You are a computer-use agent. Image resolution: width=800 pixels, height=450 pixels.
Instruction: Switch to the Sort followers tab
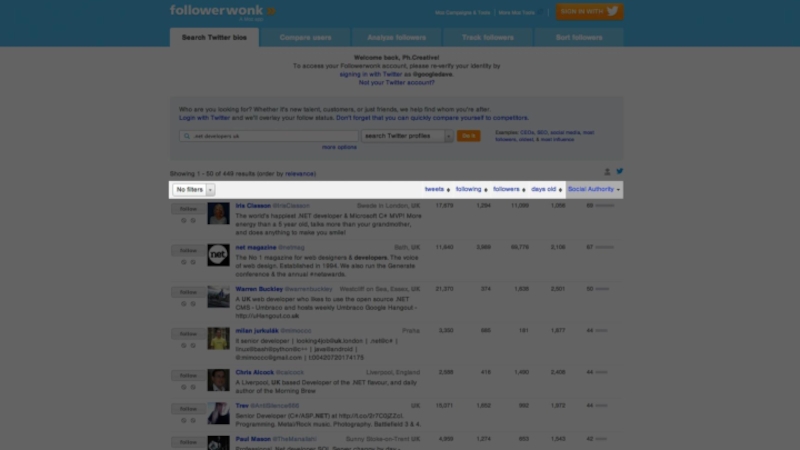[579, 37]
